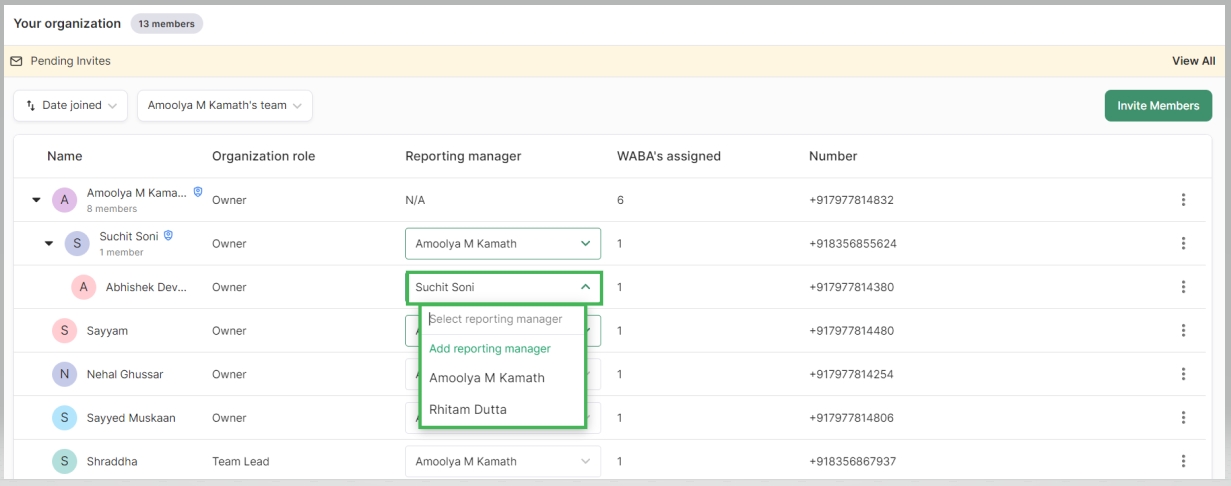Collapse Suchit Soni's member list
Screen dimensions: 1231x486
(x=49, y=243)
